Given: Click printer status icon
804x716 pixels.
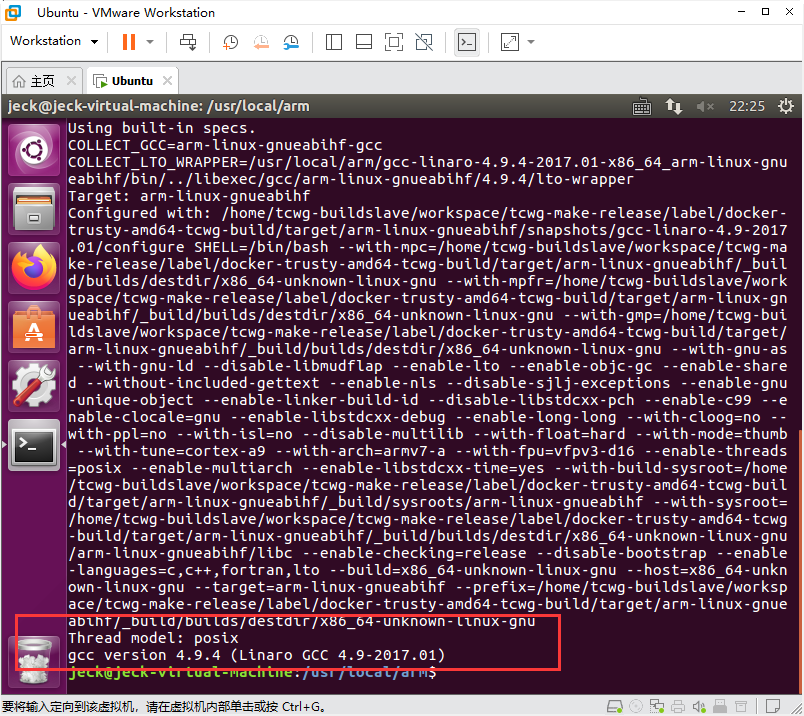Looking at the screenshot, I should [x=678, y=707].
